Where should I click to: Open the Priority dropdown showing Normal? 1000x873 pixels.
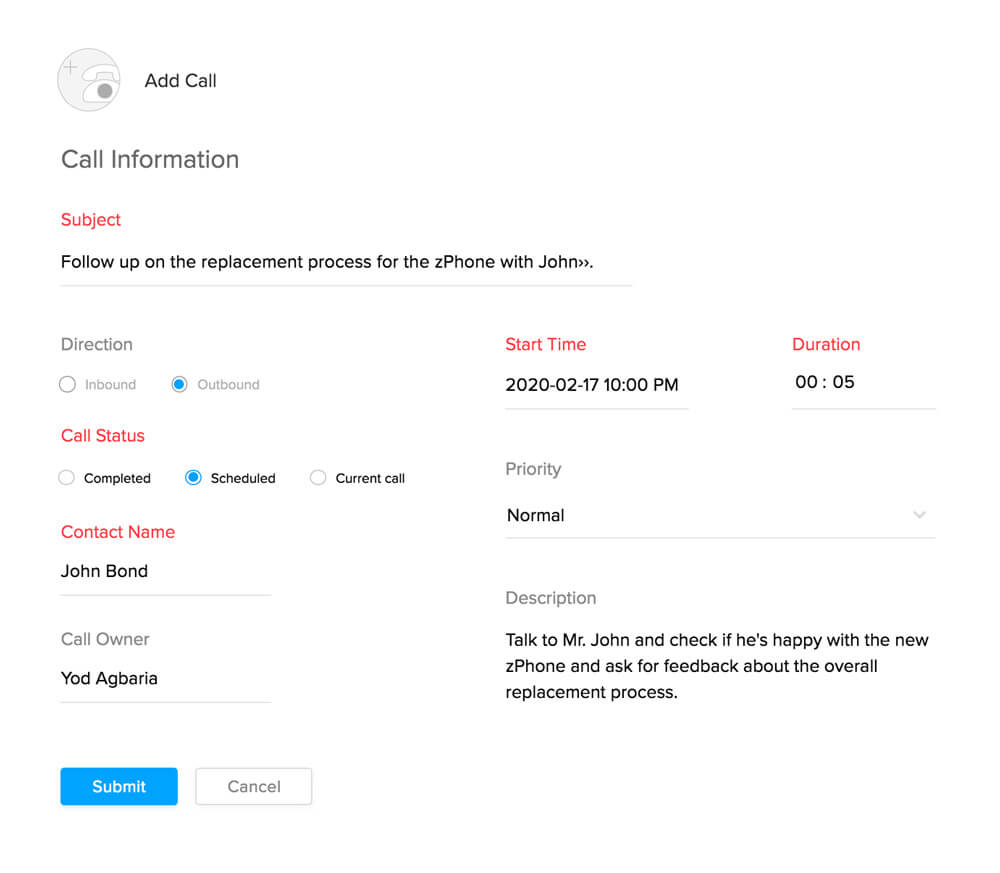click(720, 515)
